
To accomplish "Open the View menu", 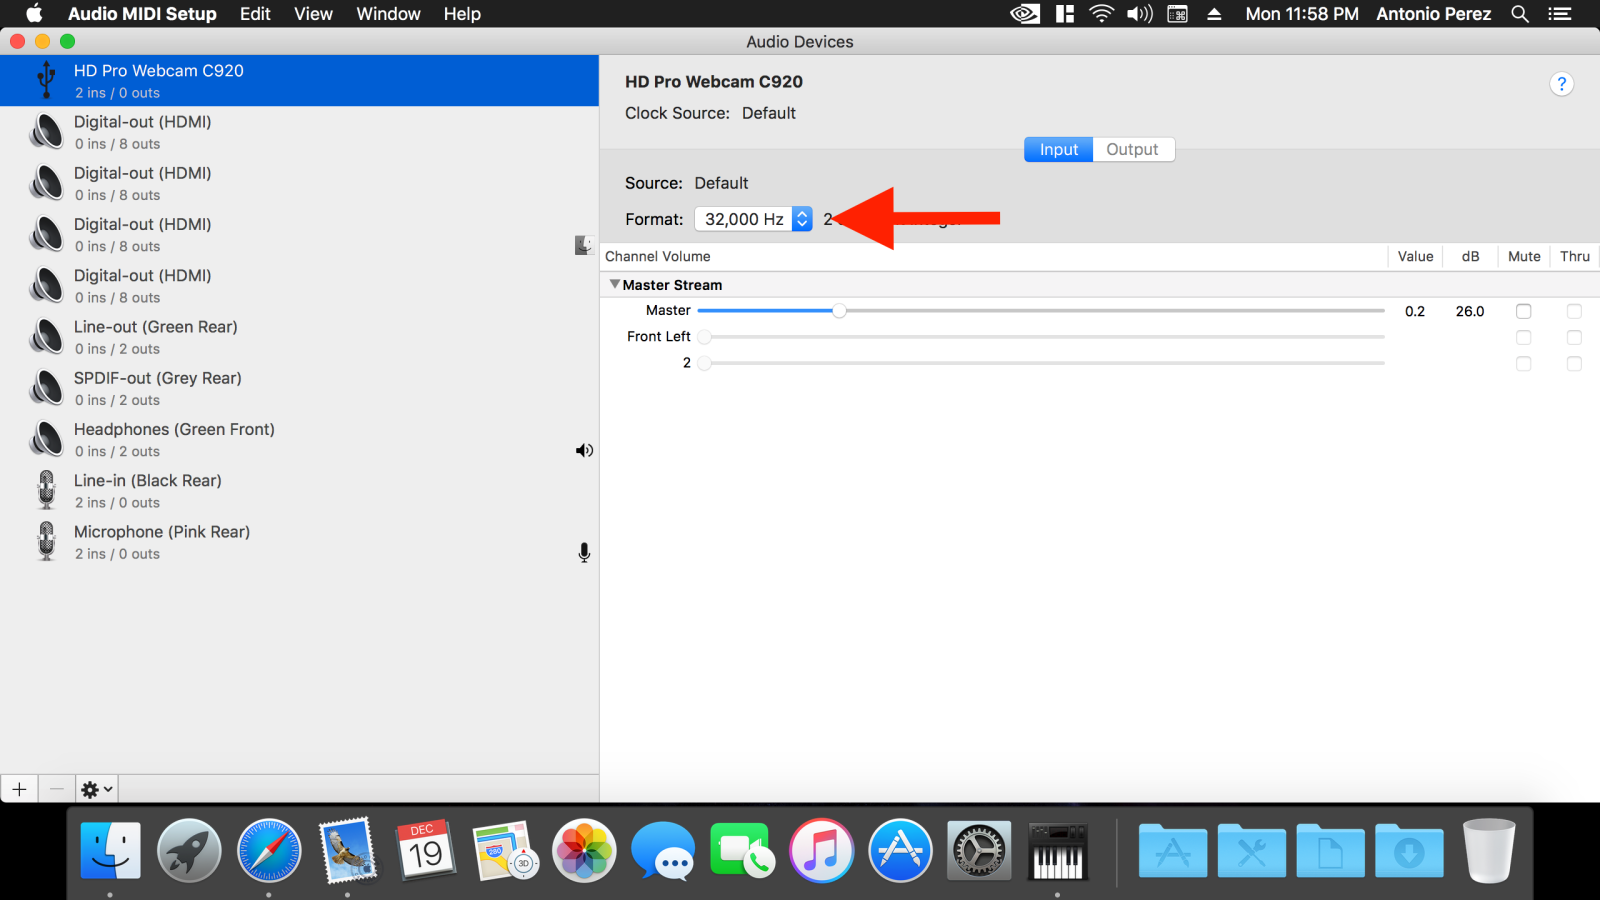I will (313, 14).
